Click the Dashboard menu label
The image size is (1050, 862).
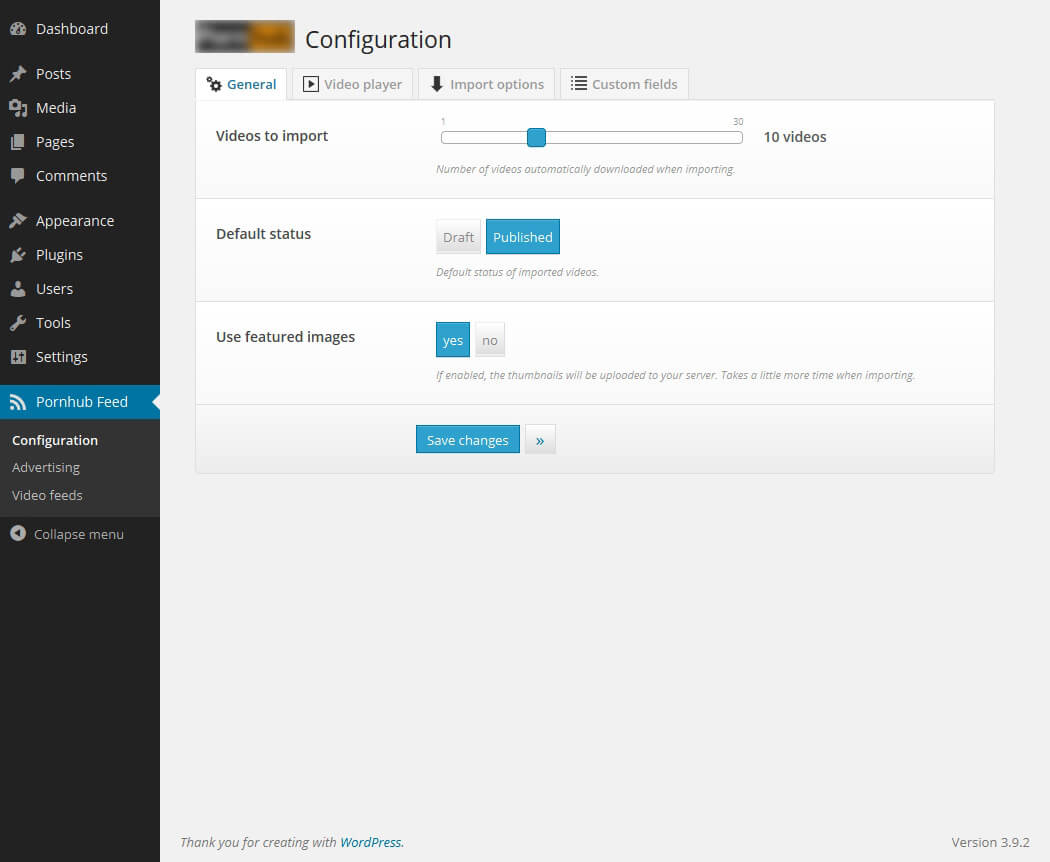[x=72, y=29]
